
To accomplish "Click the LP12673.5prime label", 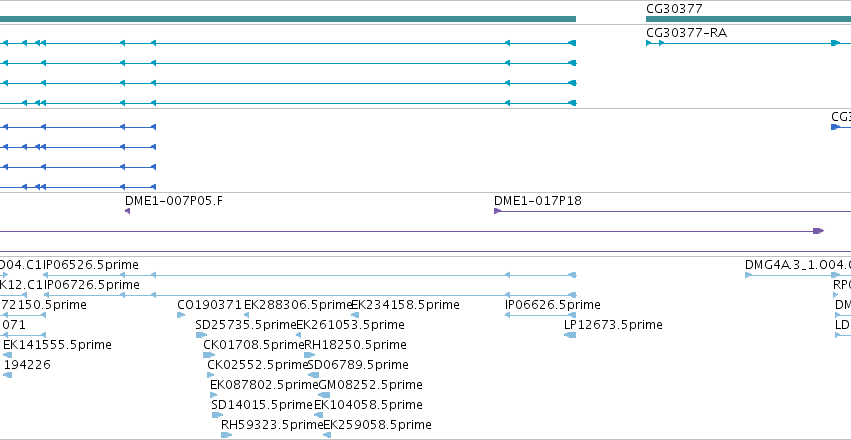I will pyautogui.click(x=613, y=325).
